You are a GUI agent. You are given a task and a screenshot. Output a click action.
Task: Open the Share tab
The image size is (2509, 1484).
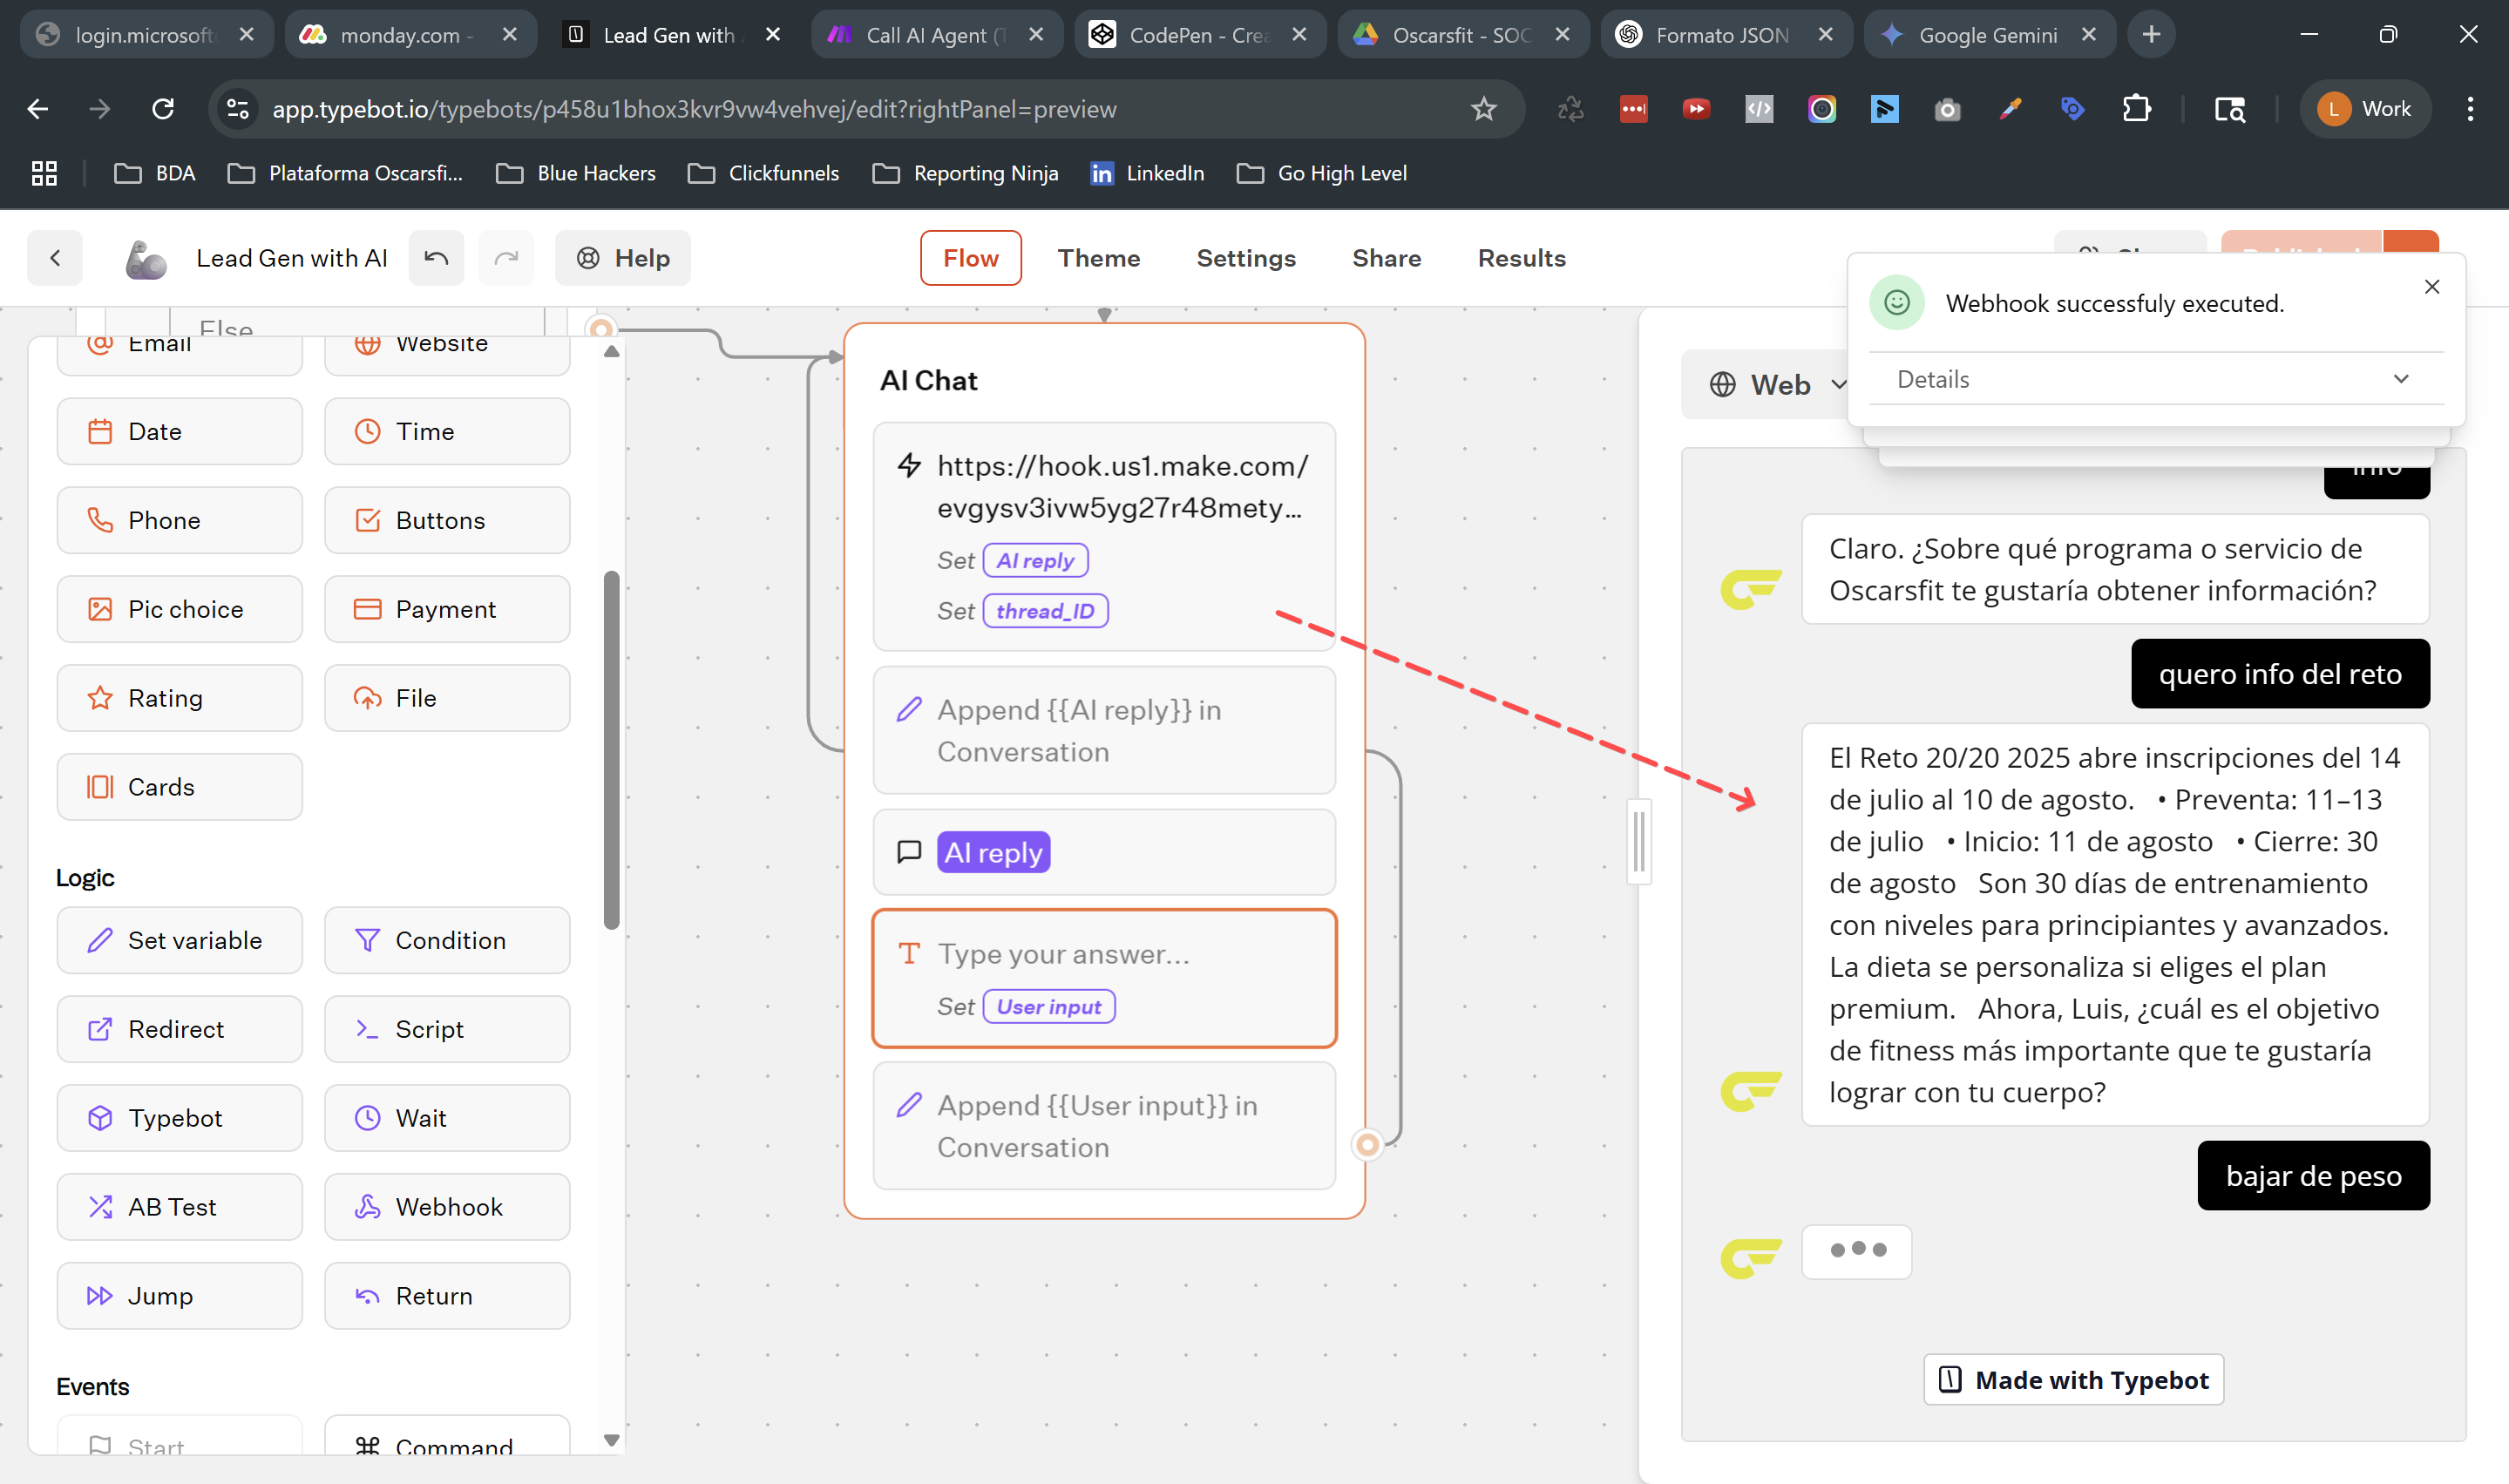click(x=1386, y=258)
